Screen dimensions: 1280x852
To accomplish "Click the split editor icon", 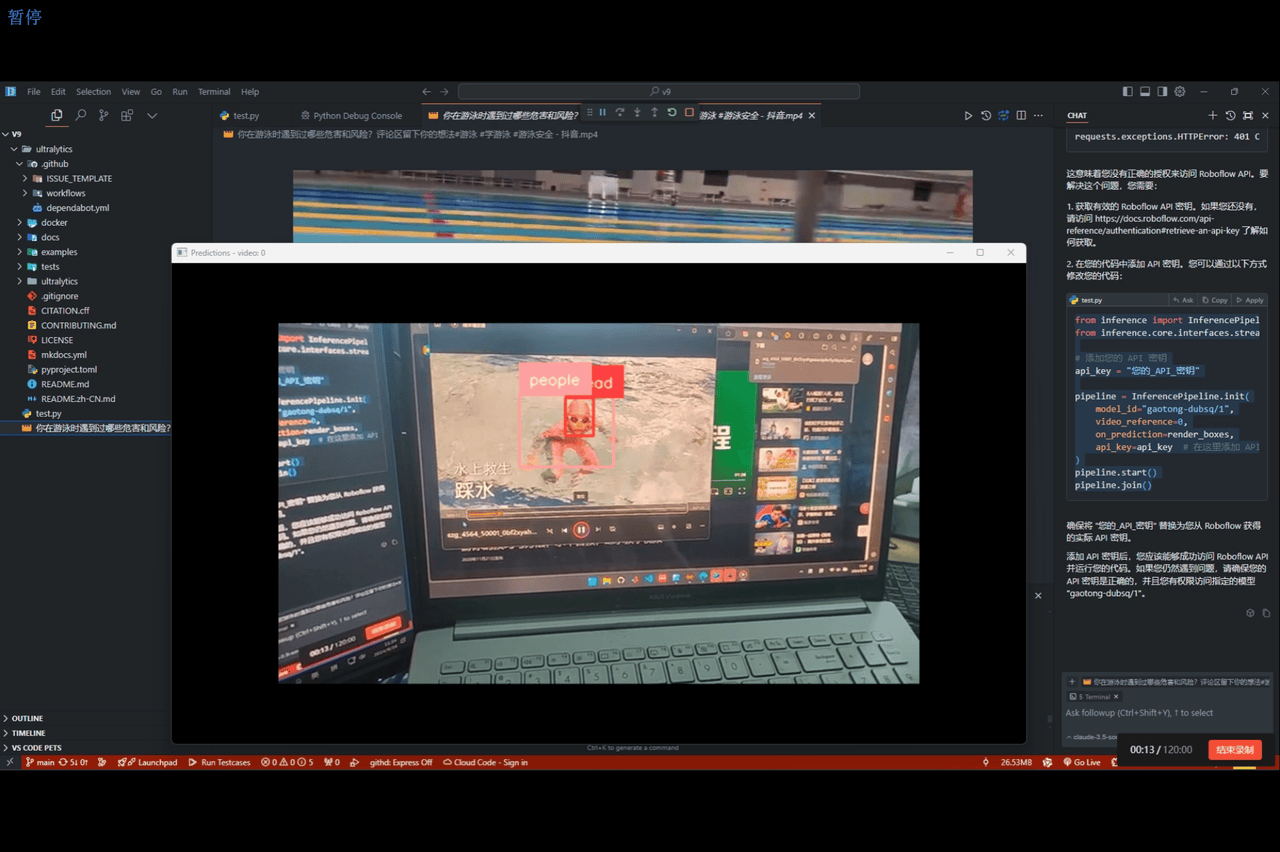I will click(x=1021, y=116).
